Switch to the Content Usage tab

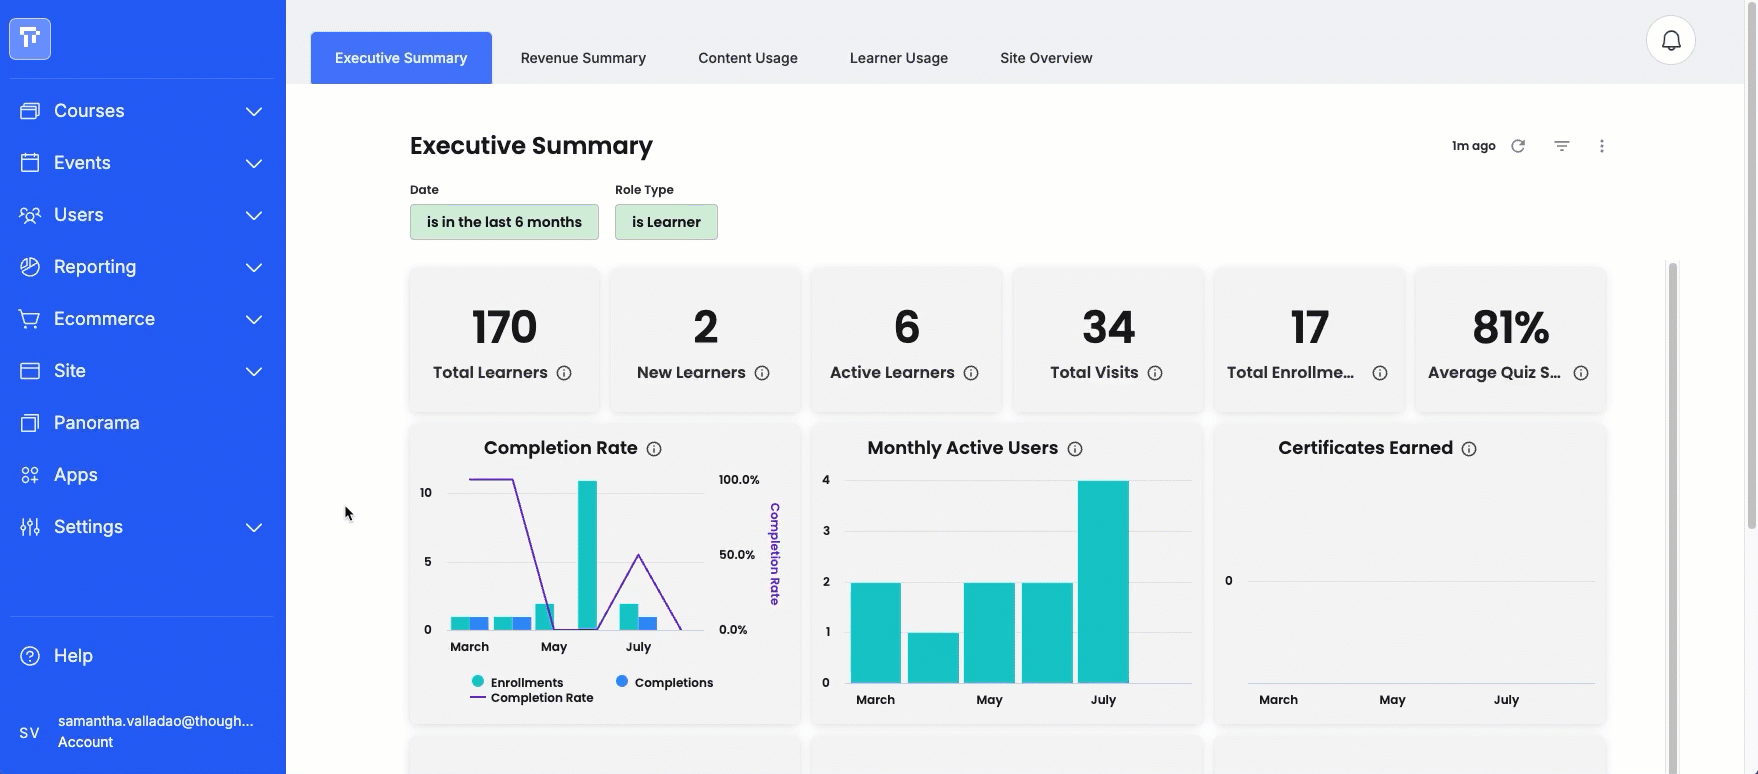[748, 58]
